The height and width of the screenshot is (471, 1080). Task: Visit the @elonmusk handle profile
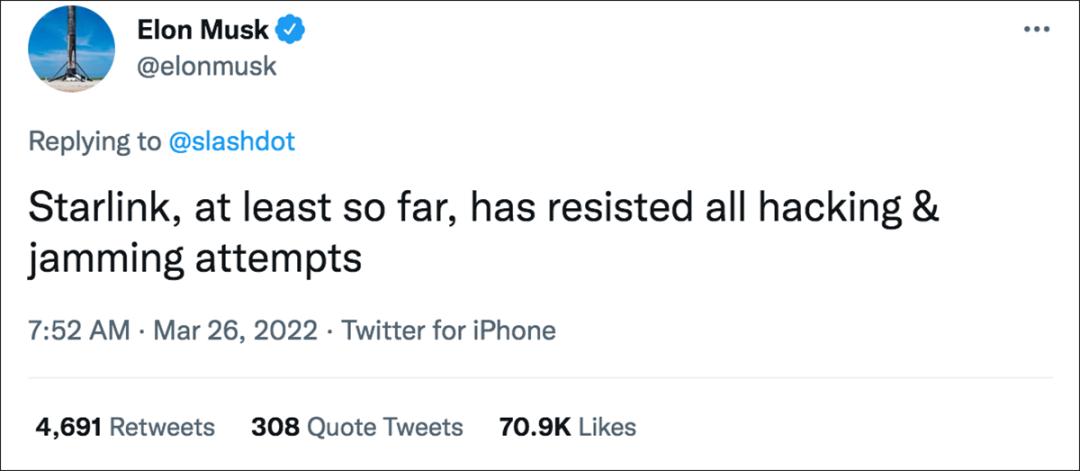click(x=206, y=68)
